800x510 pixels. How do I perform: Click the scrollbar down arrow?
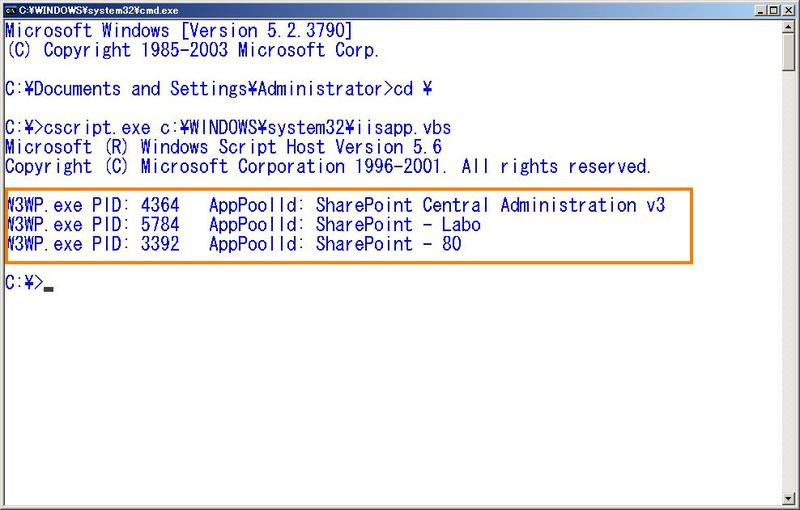789,498
